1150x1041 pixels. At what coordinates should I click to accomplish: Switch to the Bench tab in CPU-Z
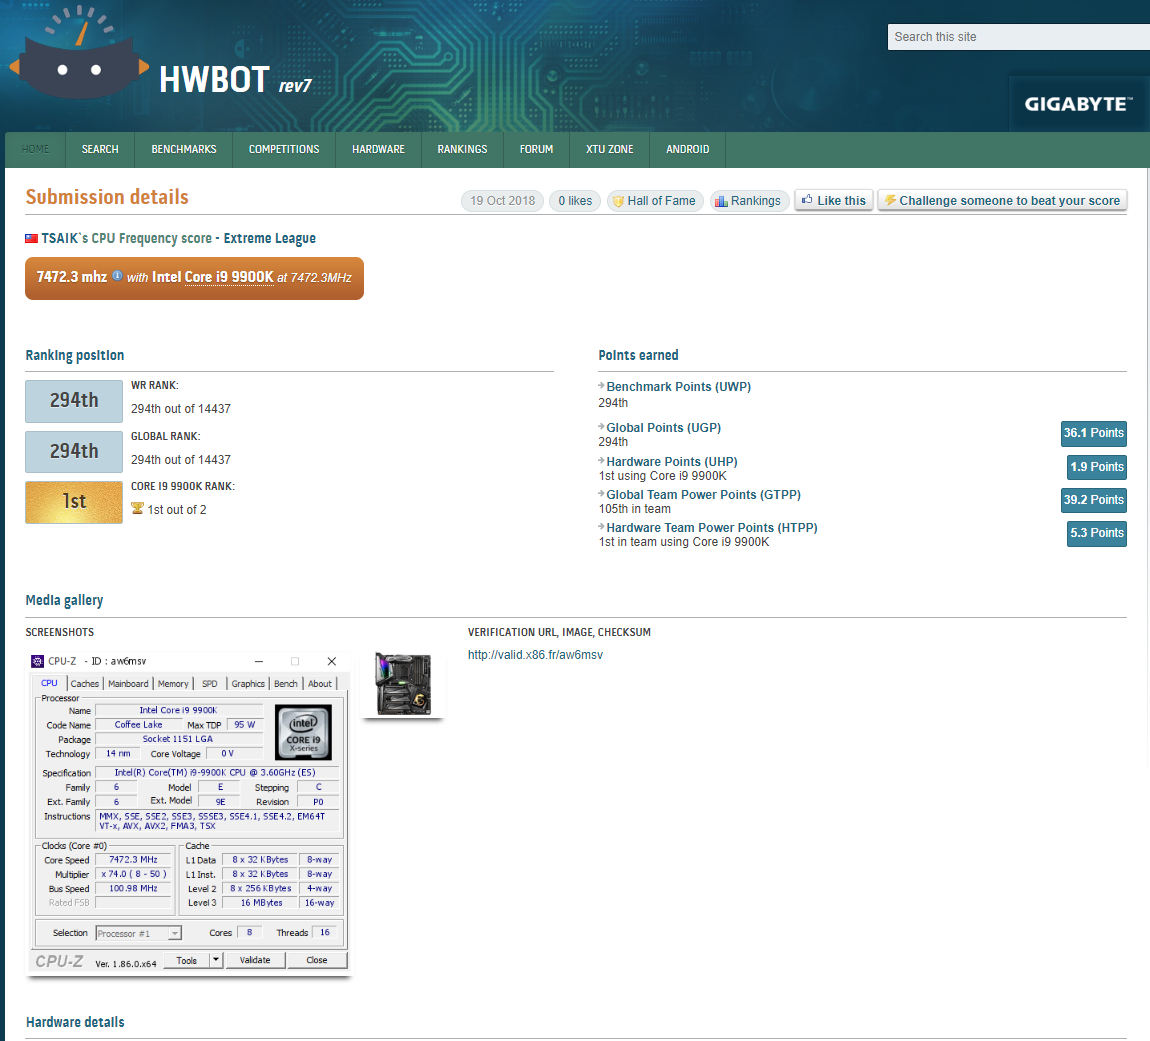[x=285, y=683]
